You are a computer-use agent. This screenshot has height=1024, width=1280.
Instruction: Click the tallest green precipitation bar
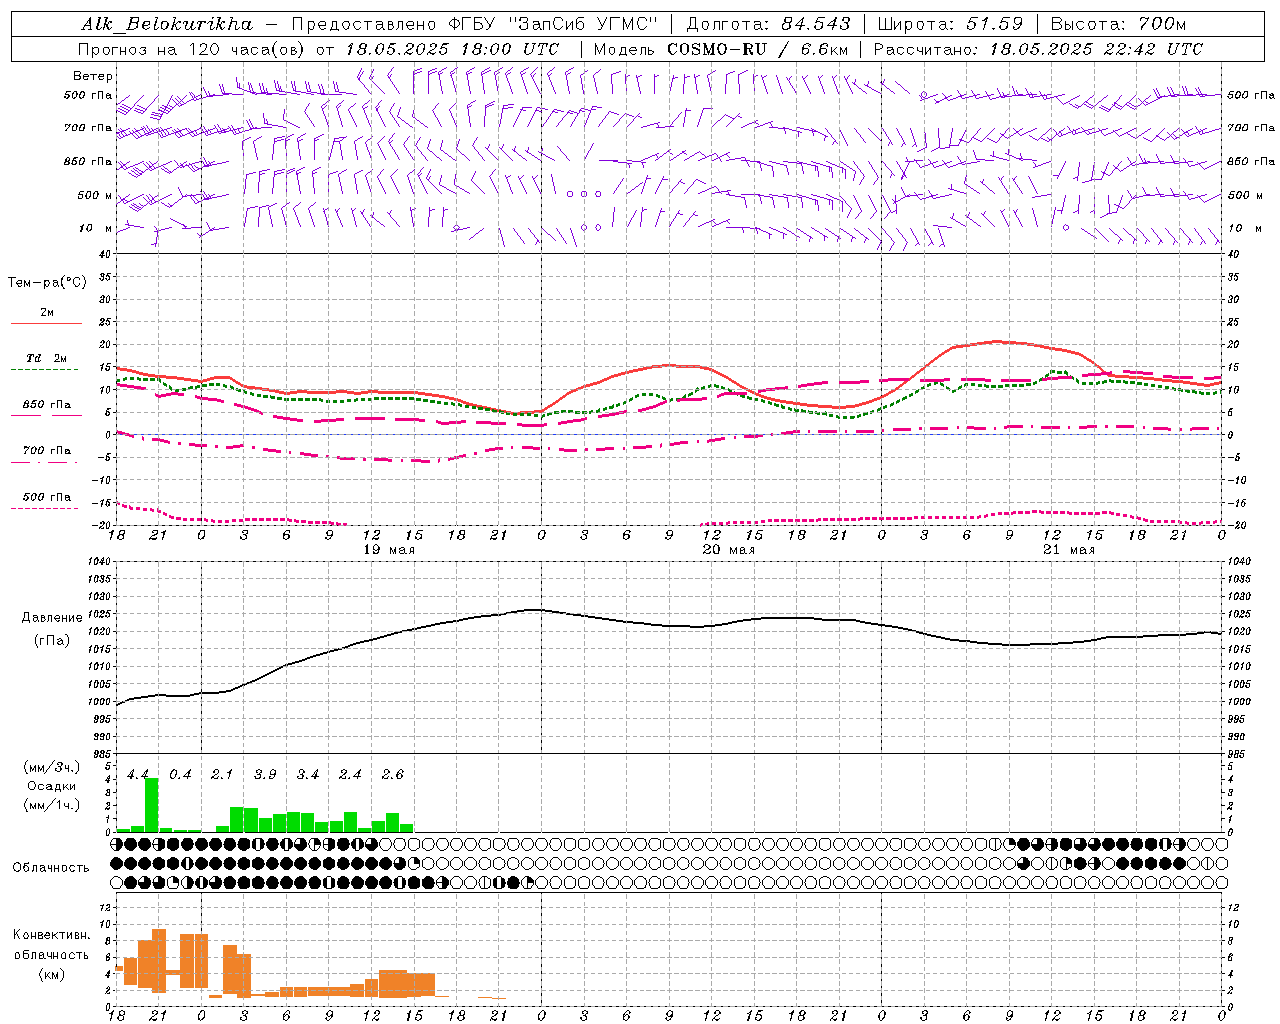(152, 805)
